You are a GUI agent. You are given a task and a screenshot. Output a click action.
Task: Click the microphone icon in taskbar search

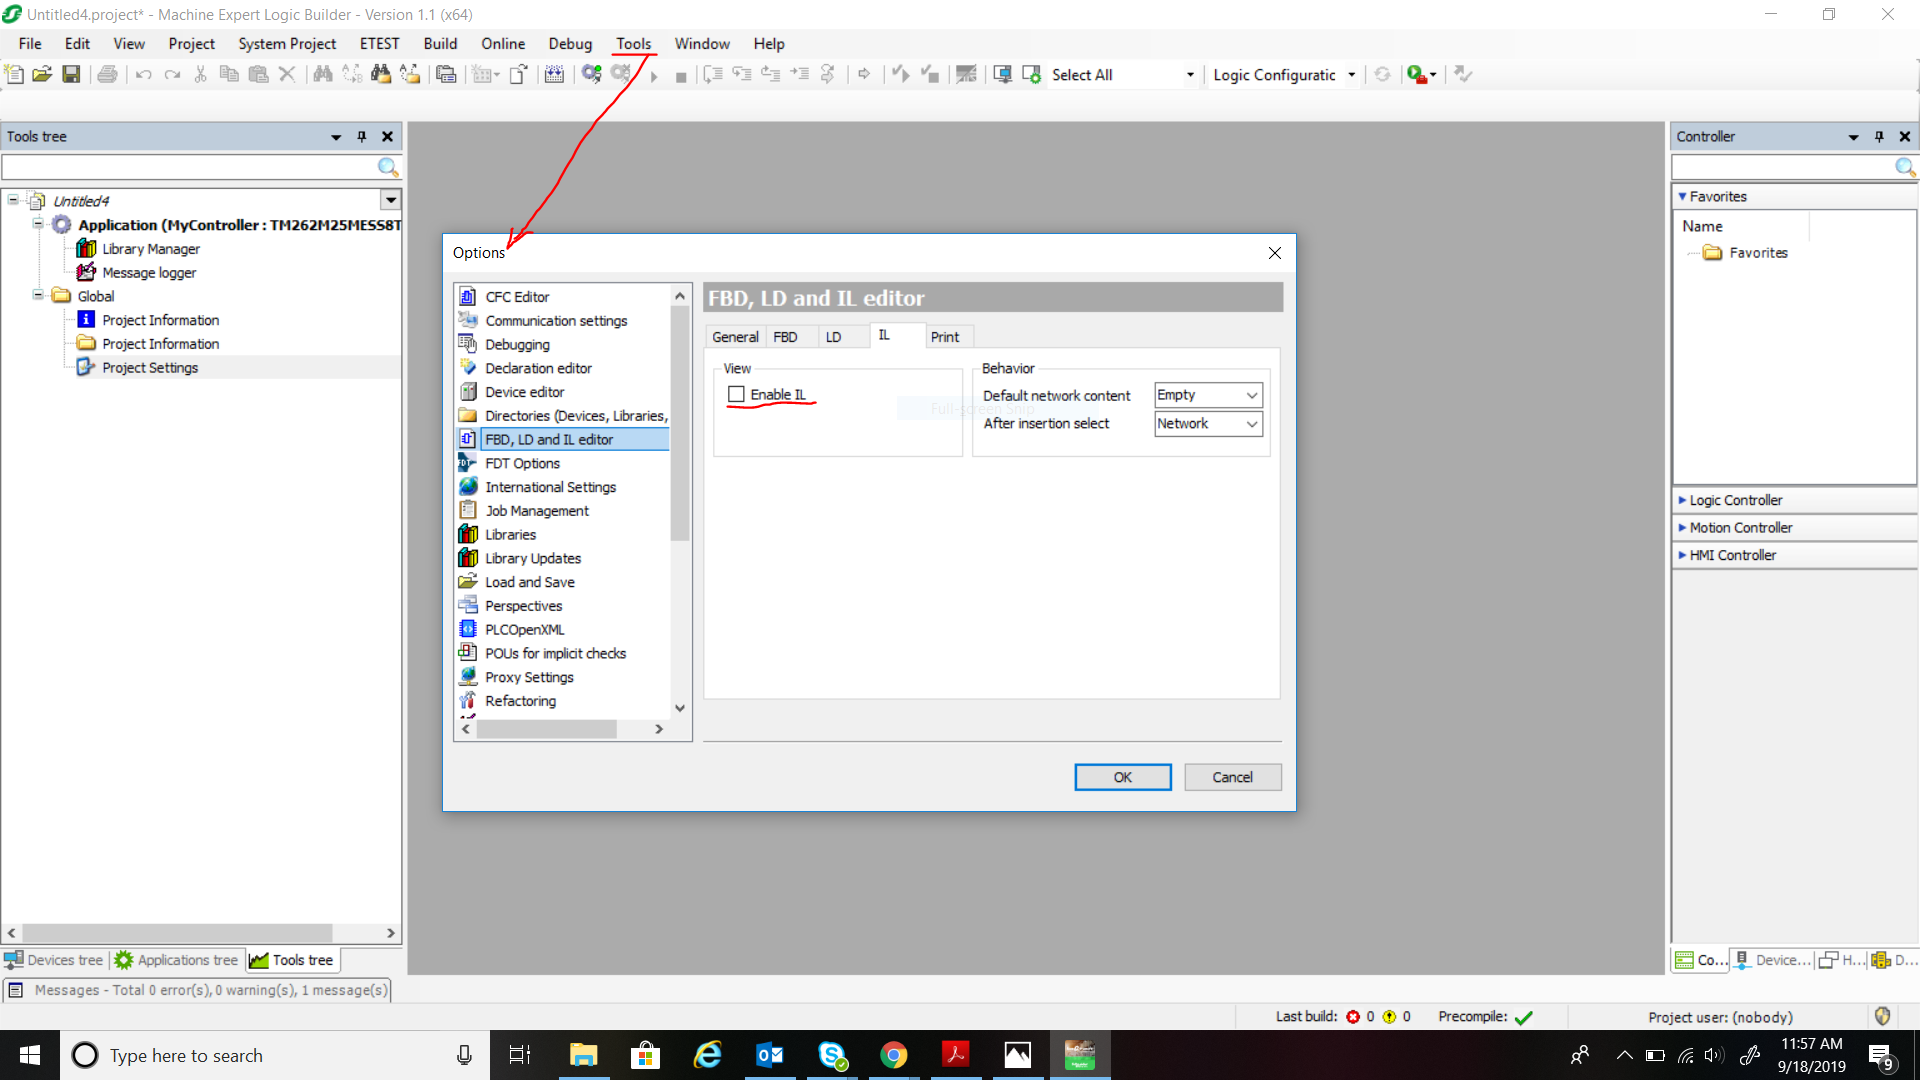click(x=464, y=1055)
